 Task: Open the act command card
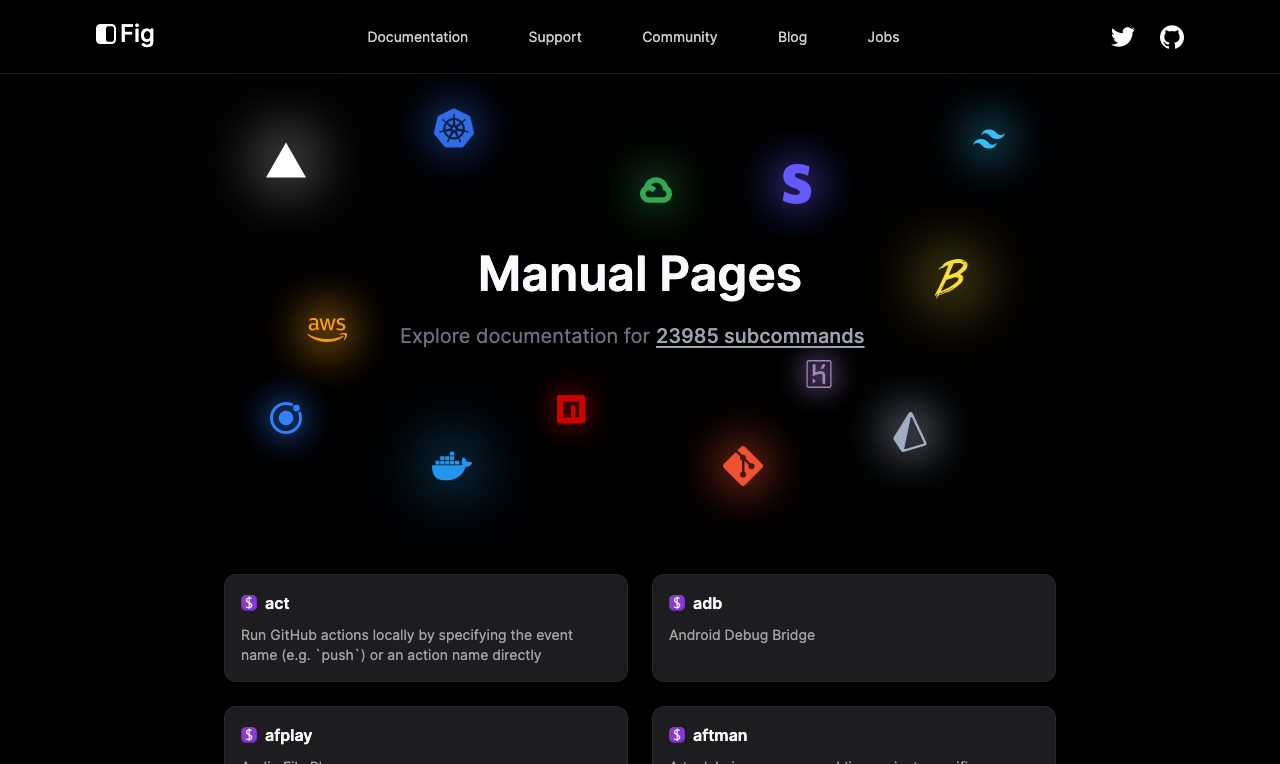[x=426, y=628]
